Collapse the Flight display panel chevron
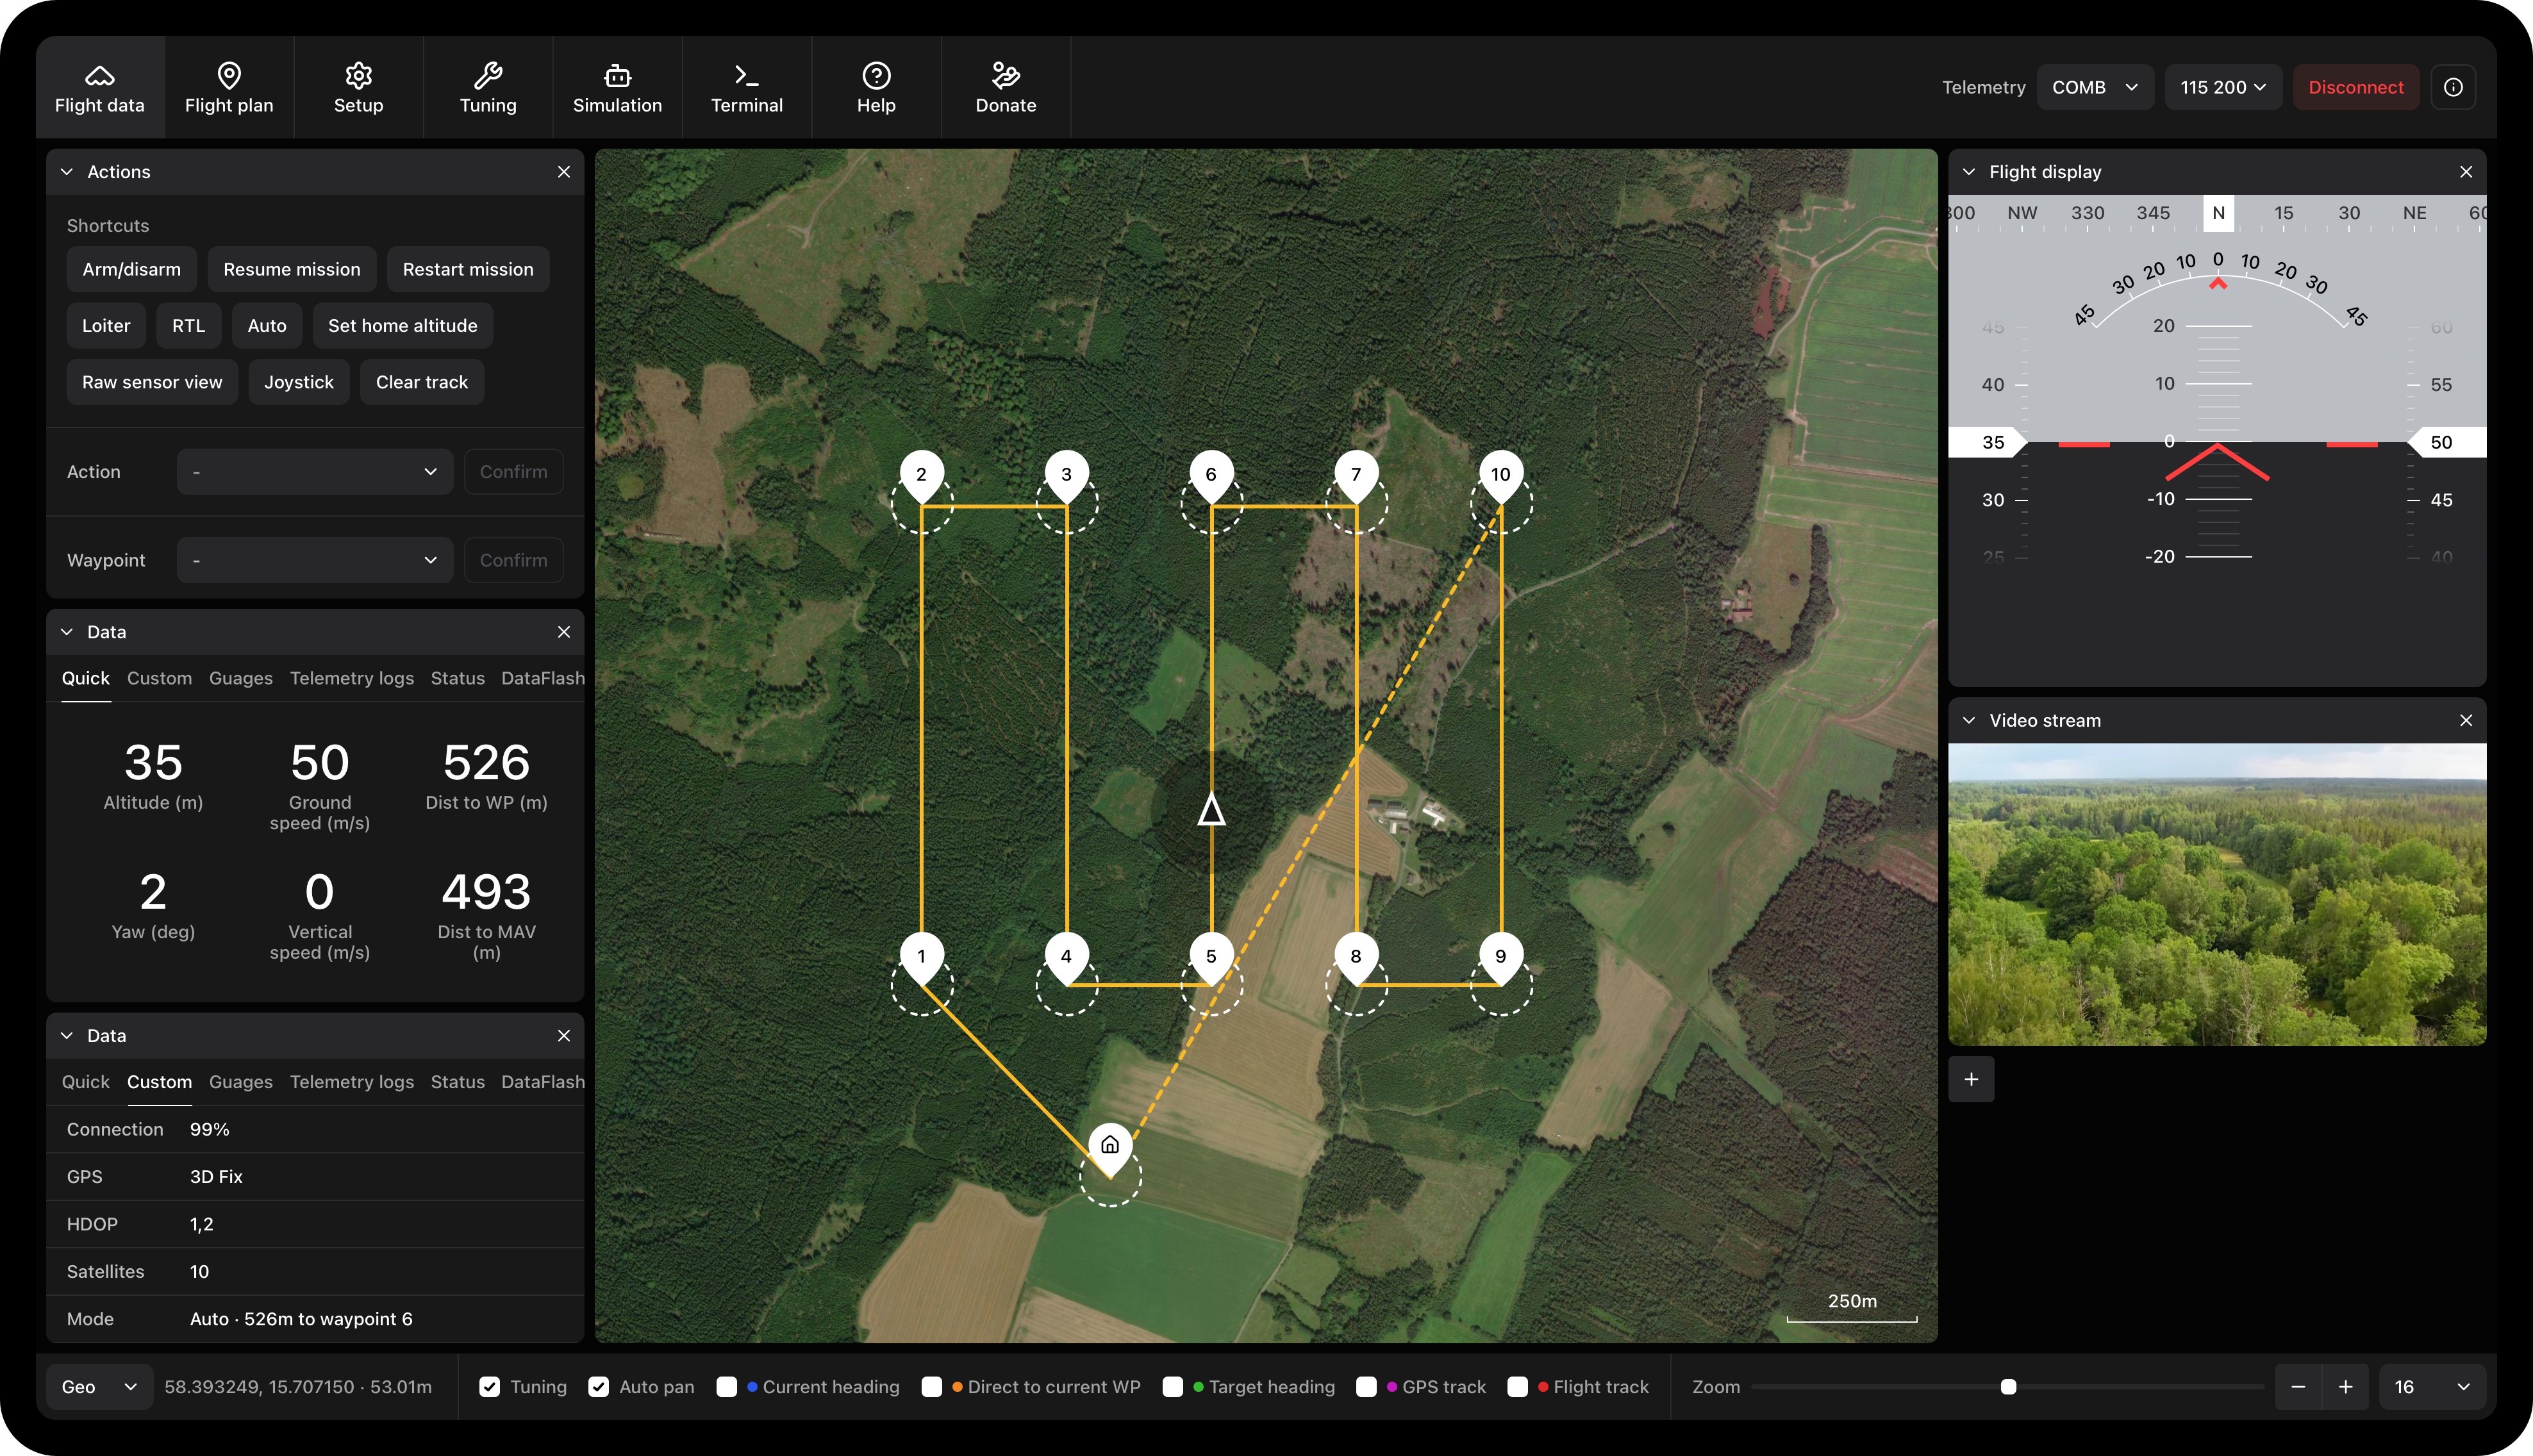The image size is (2533, 1456). (1968, 172)
